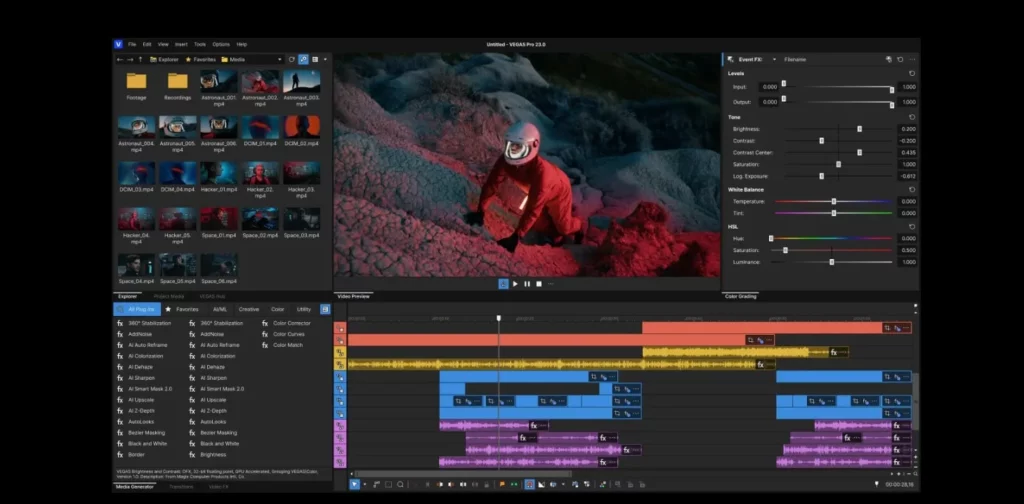
Task: Reset all Event FX settings
Action: [901, 59]
